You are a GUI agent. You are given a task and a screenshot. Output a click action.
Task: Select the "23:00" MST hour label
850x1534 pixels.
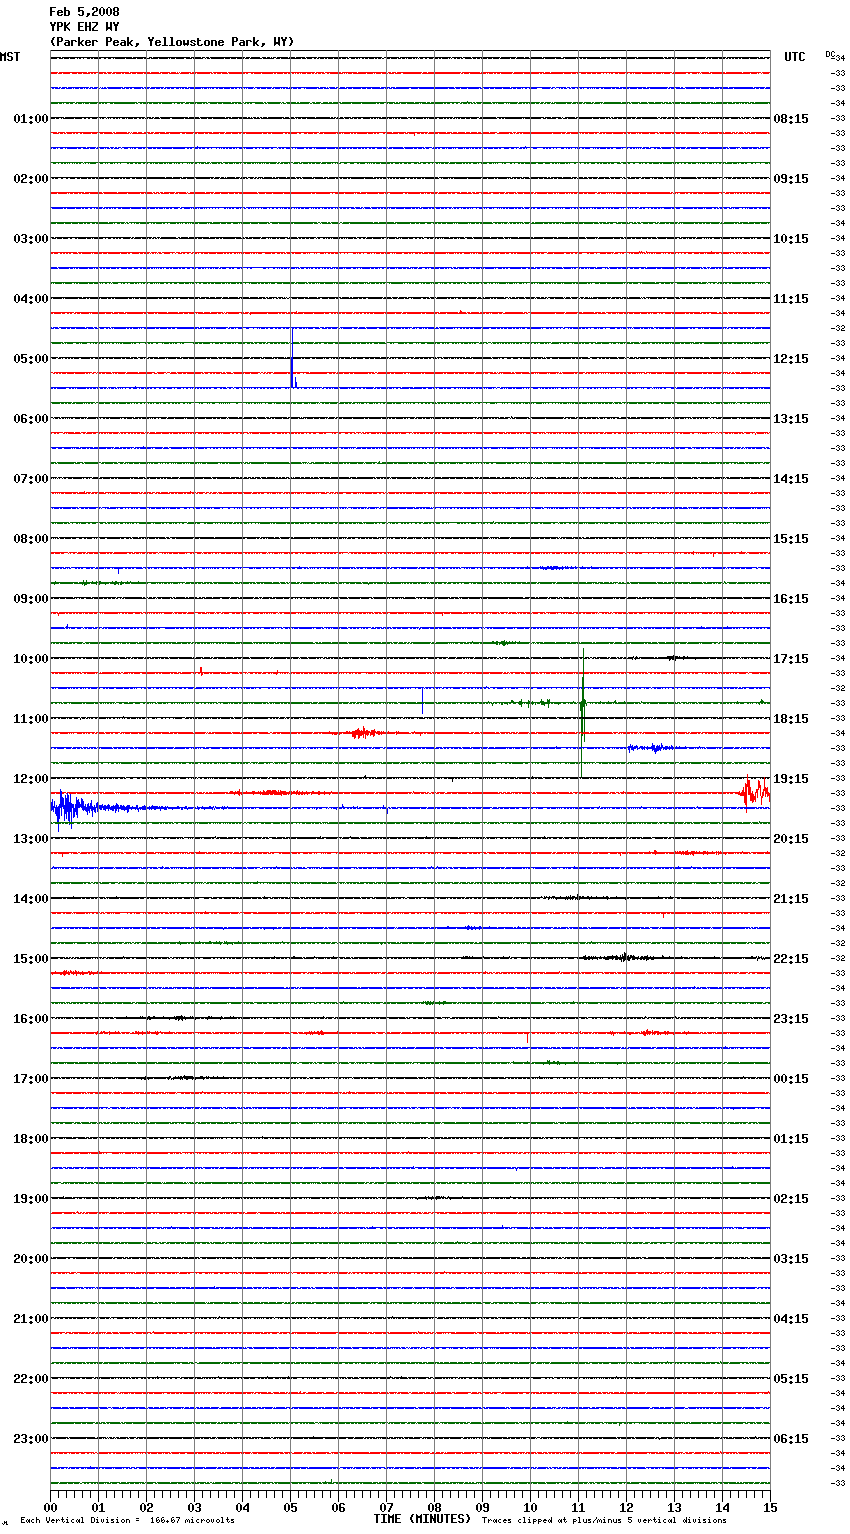pyautogui.click(x=31, y=1439)
